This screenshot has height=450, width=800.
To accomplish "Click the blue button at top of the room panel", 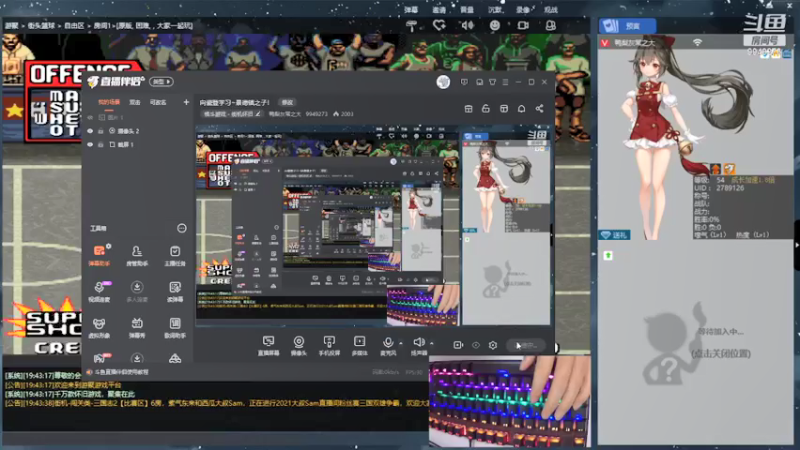I will point(628,26).
